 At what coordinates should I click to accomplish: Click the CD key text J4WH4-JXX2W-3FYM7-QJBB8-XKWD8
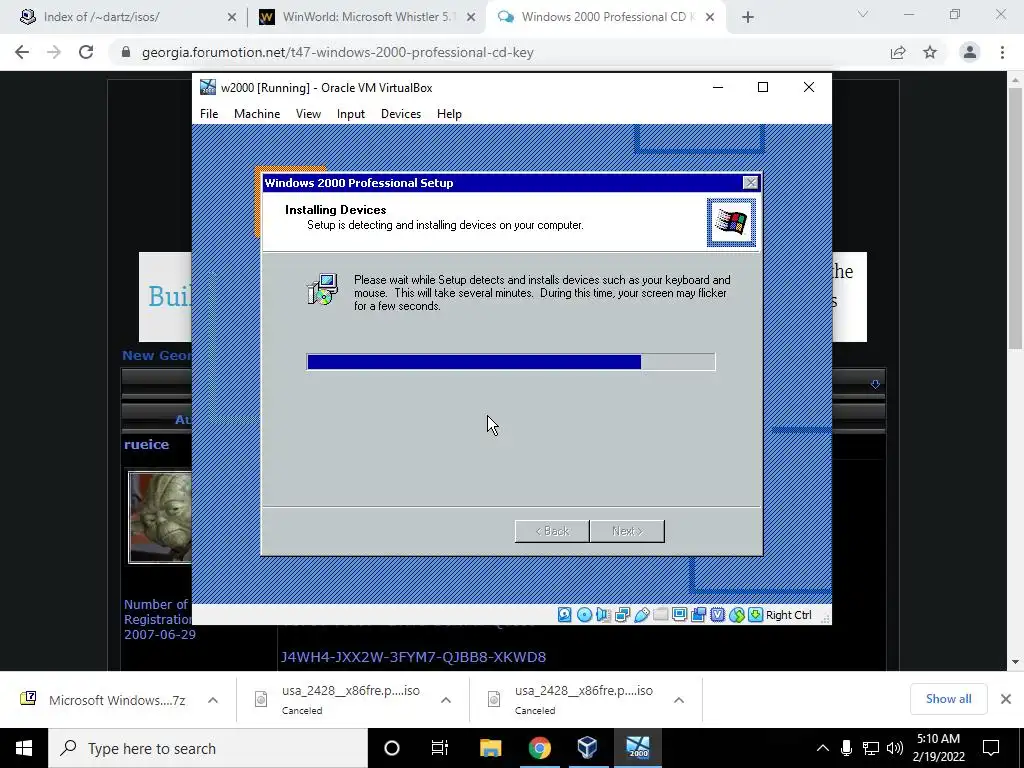tap(413, 657)
